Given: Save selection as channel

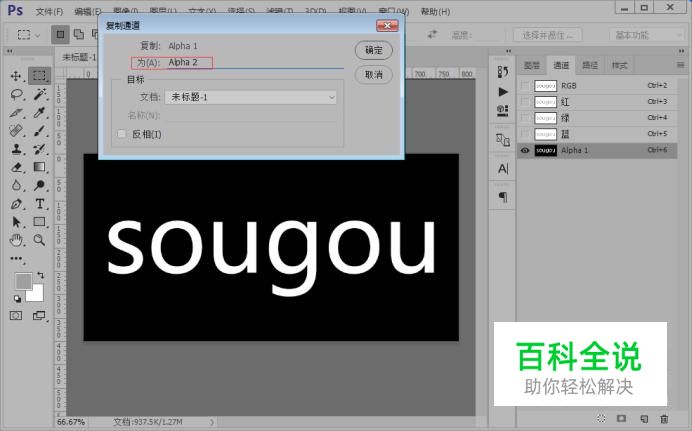Looking at the screenshot, I should click(x=621, y=418).
